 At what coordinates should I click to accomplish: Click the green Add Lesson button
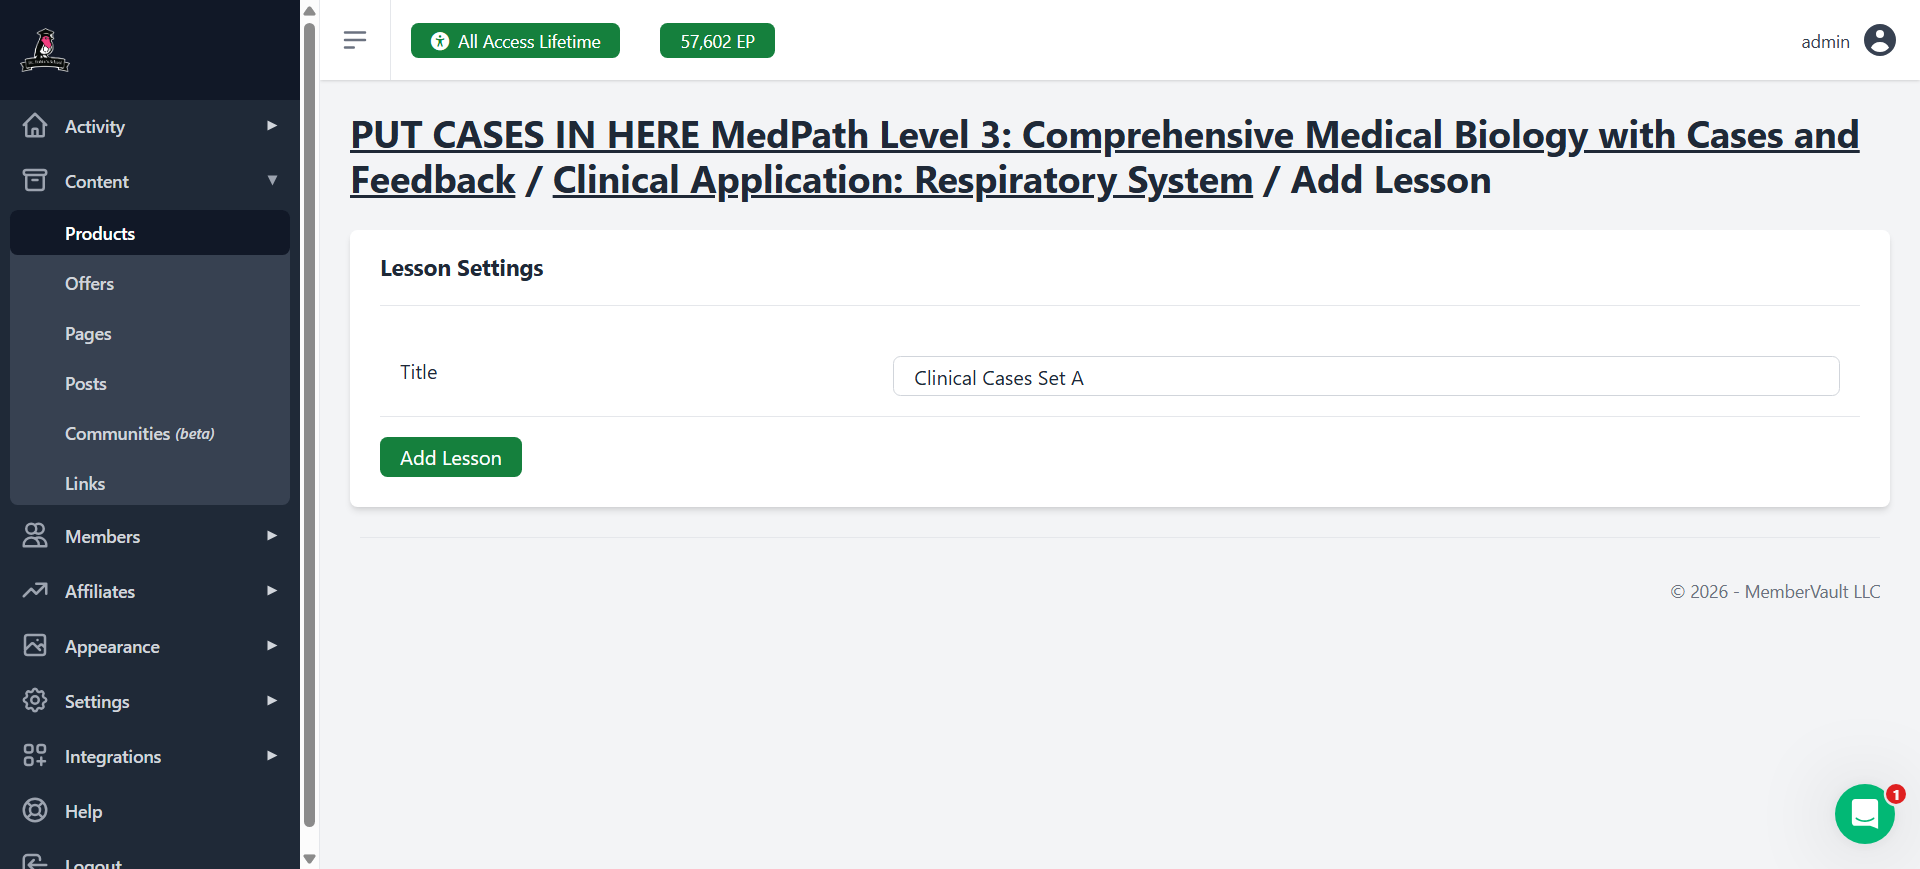[x=451, y=457]
